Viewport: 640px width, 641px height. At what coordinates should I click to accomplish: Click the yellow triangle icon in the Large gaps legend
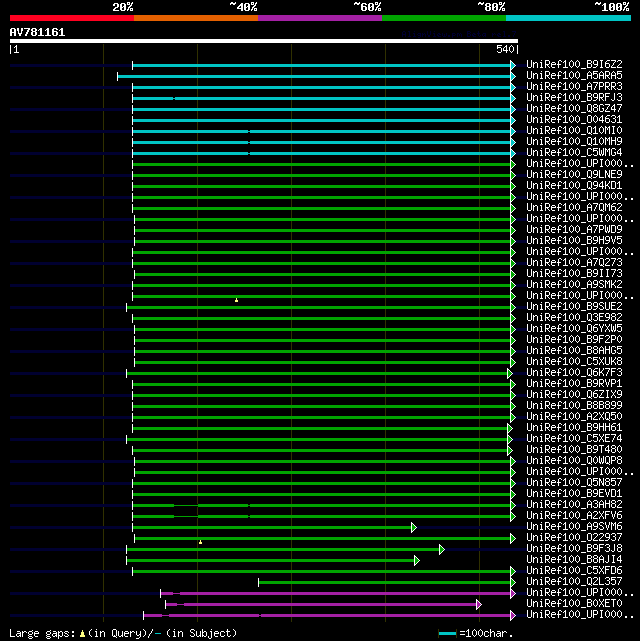82,634
